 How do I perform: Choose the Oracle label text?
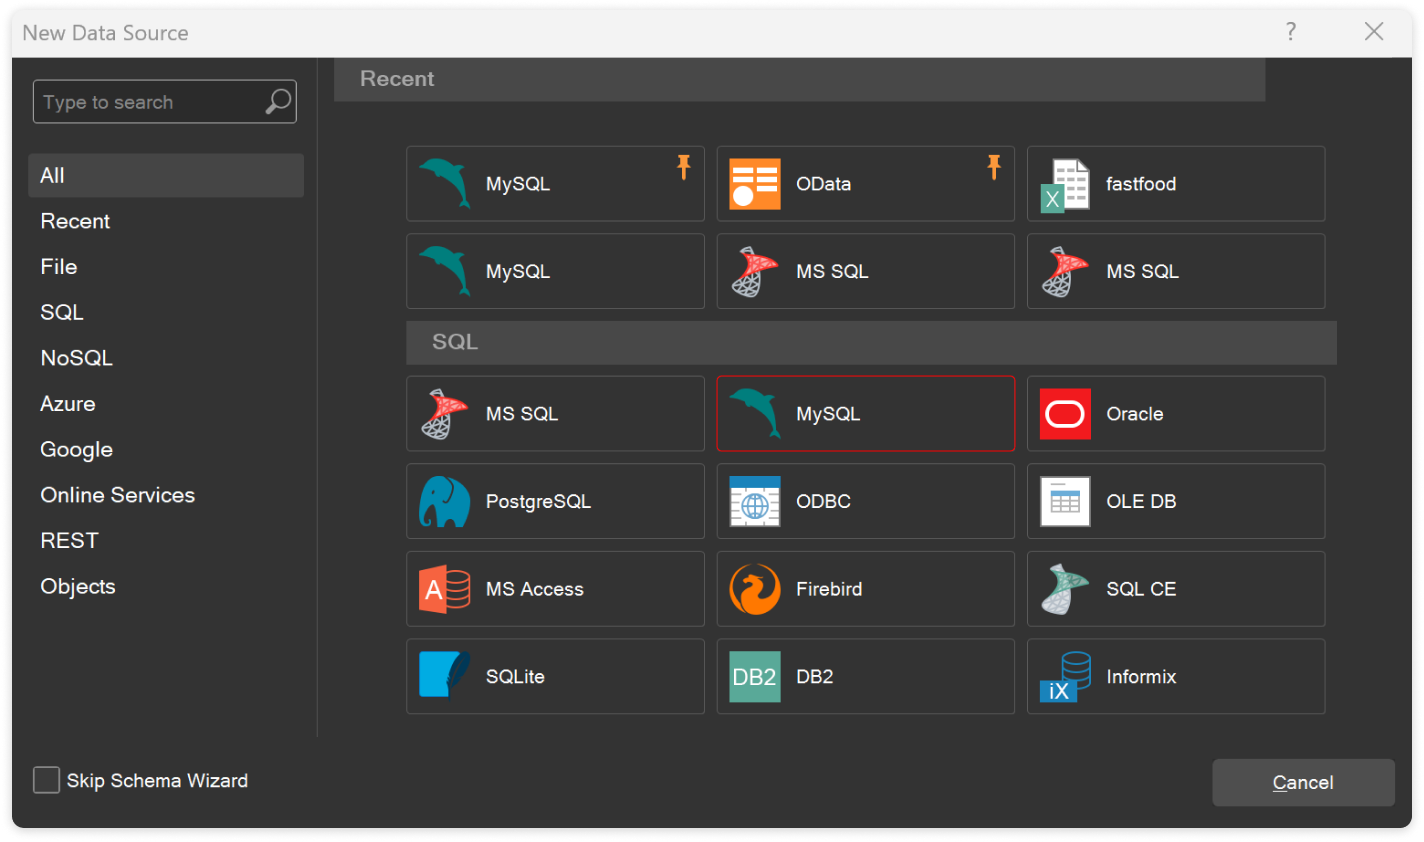[1135, 414]
